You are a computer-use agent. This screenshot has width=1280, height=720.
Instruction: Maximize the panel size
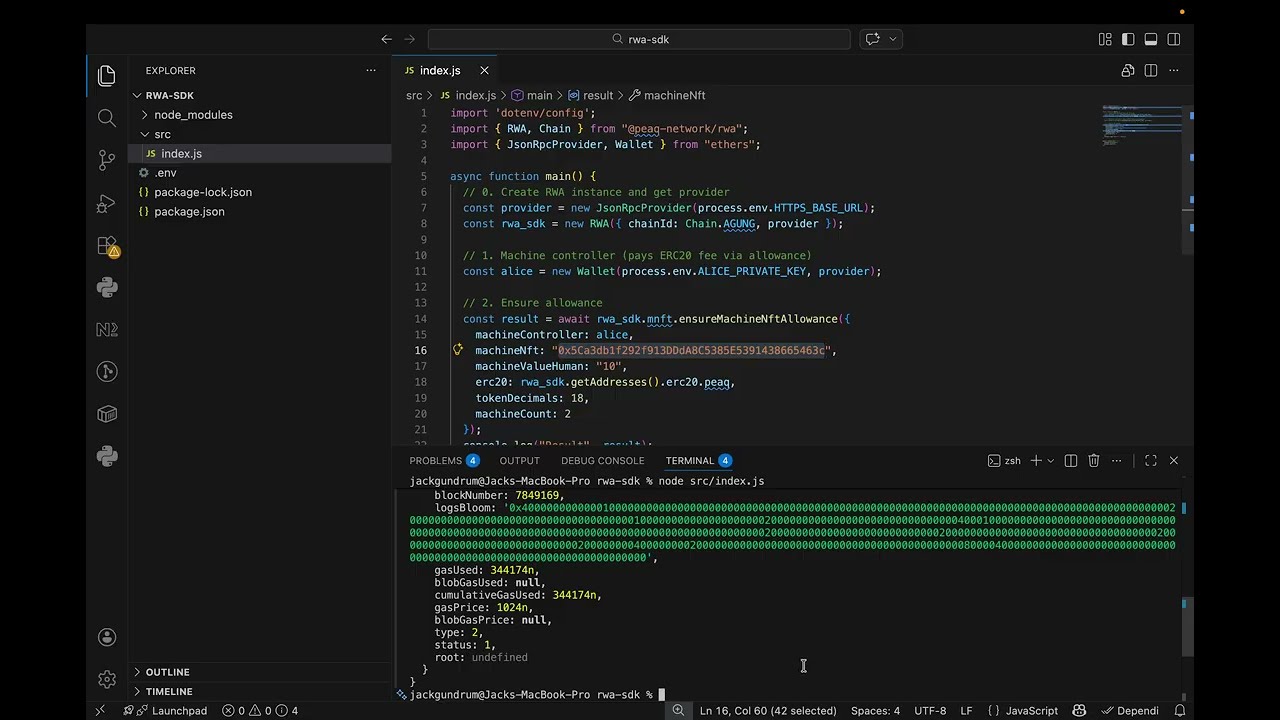[x=1151, y=460]
